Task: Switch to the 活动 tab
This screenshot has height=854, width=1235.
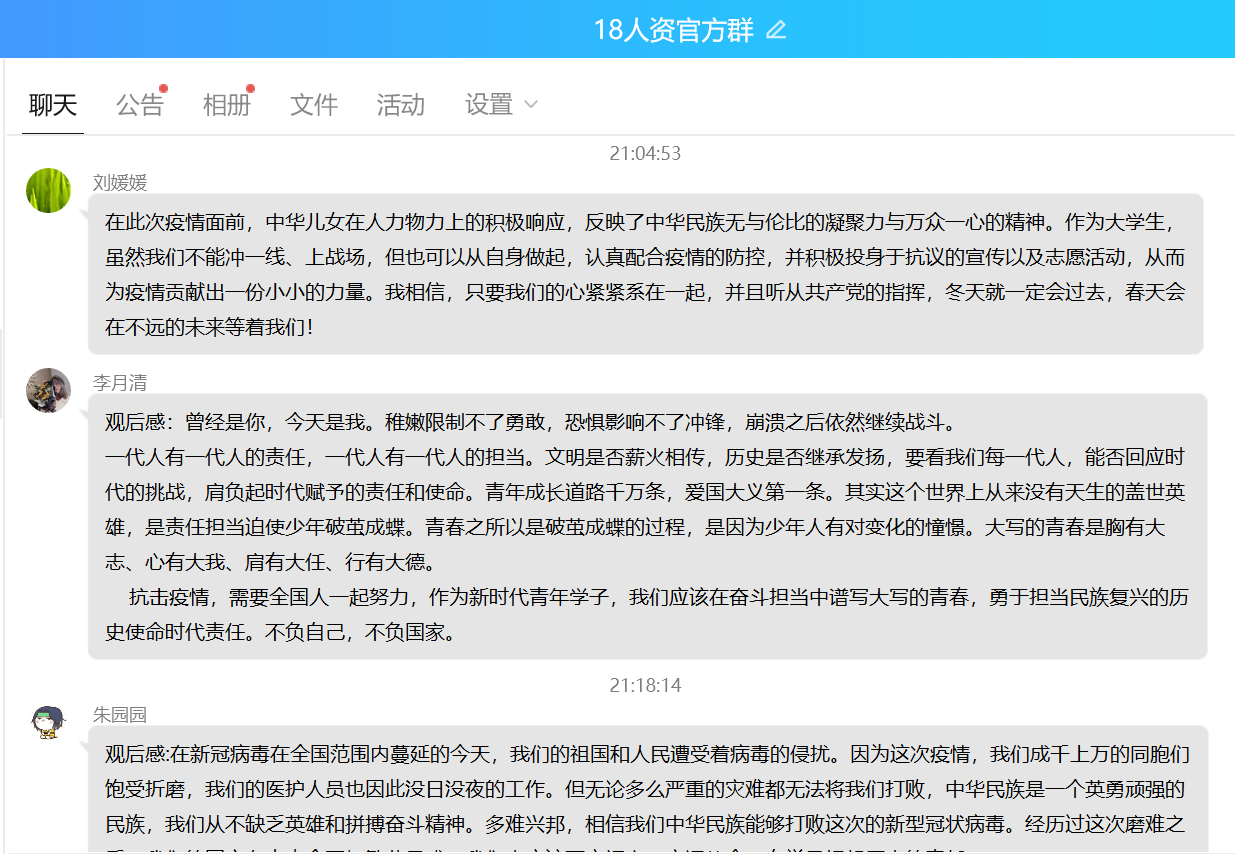Action: pos(401,105)
